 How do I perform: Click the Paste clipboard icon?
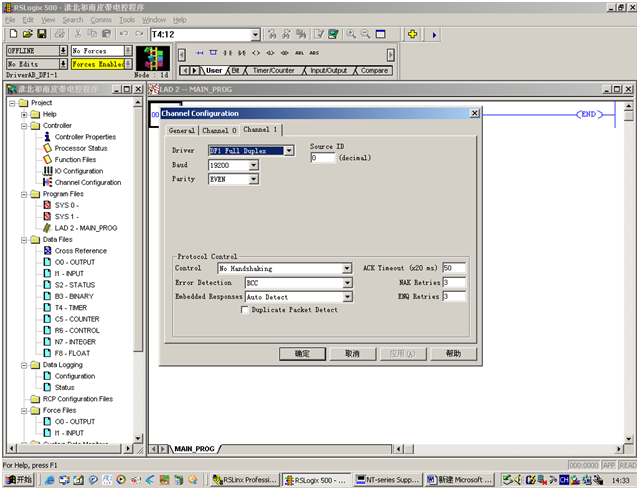point(106,34)
